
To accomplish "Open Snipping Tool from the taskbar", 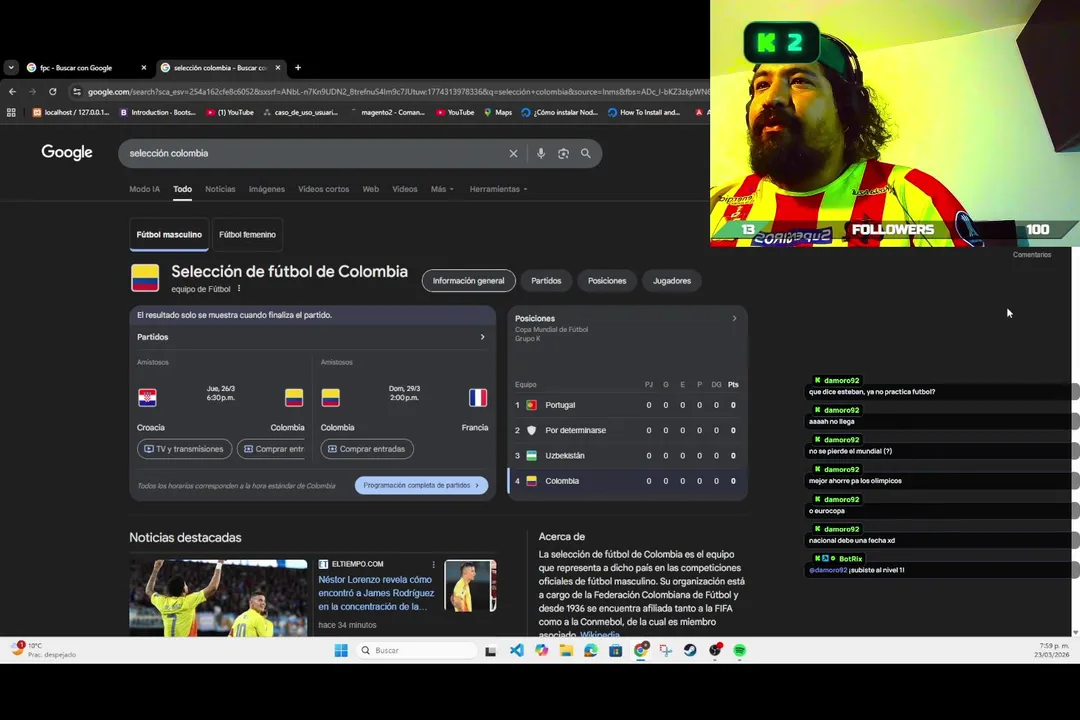I will coord(665,650).
